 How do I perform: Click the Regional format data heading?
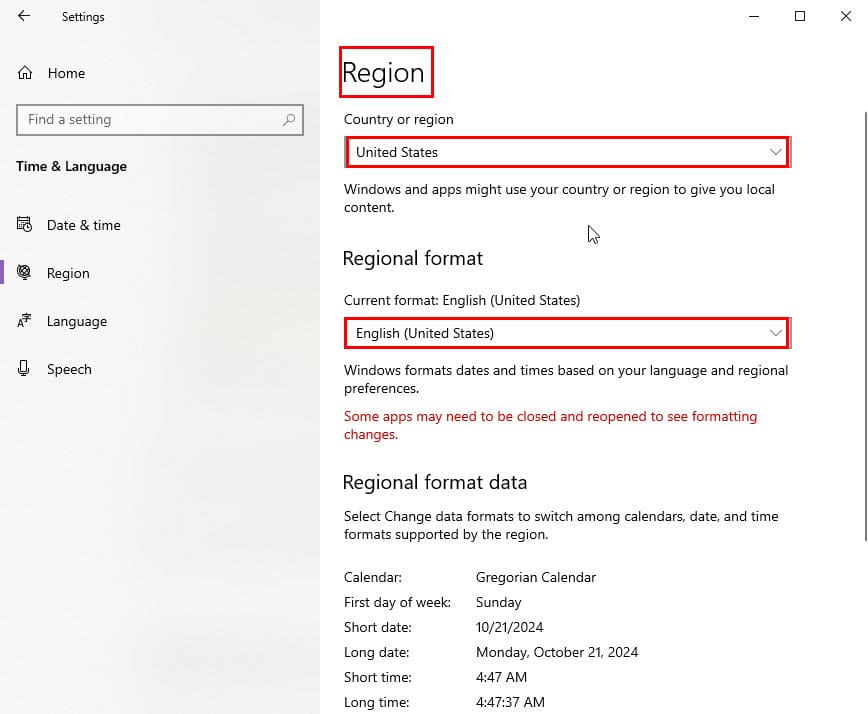[x=435, y=483]
